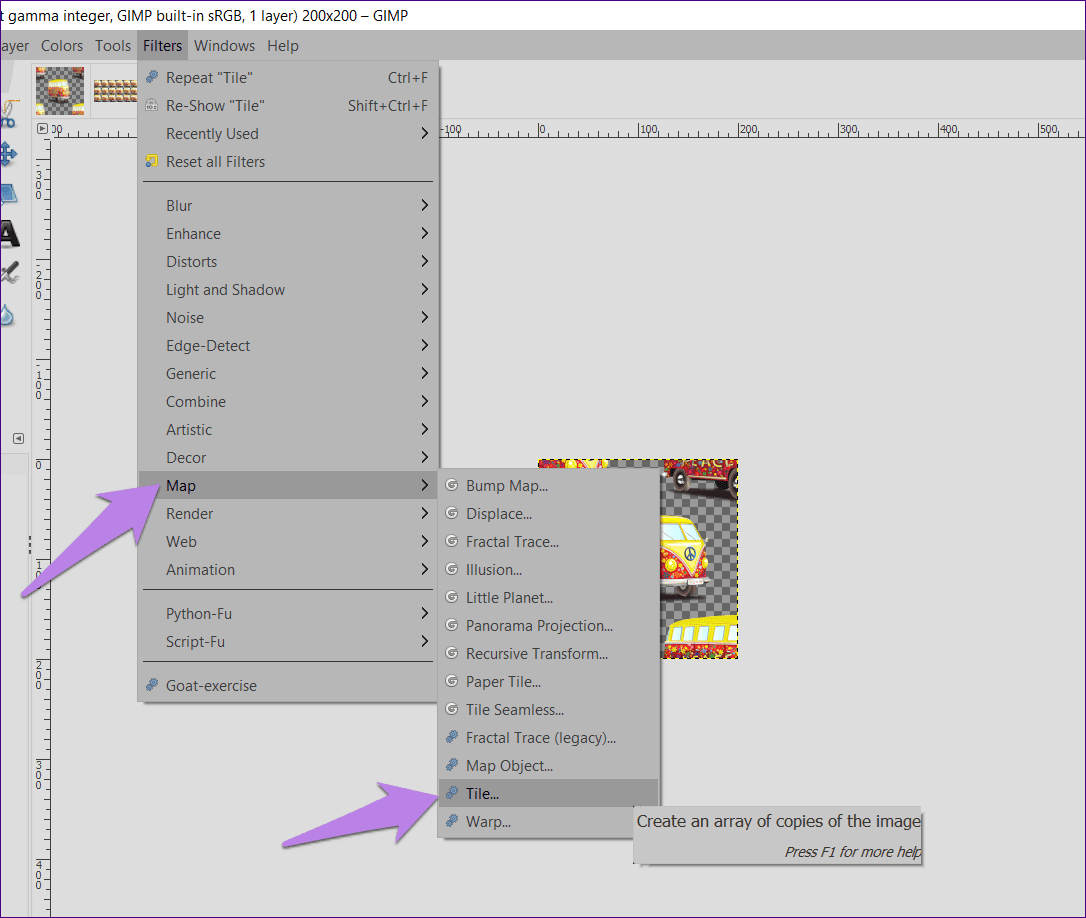Pick the blur water drop tool
Image resolution: width=1086 pixels, height=918 pixels.
[x=6, y=315]
